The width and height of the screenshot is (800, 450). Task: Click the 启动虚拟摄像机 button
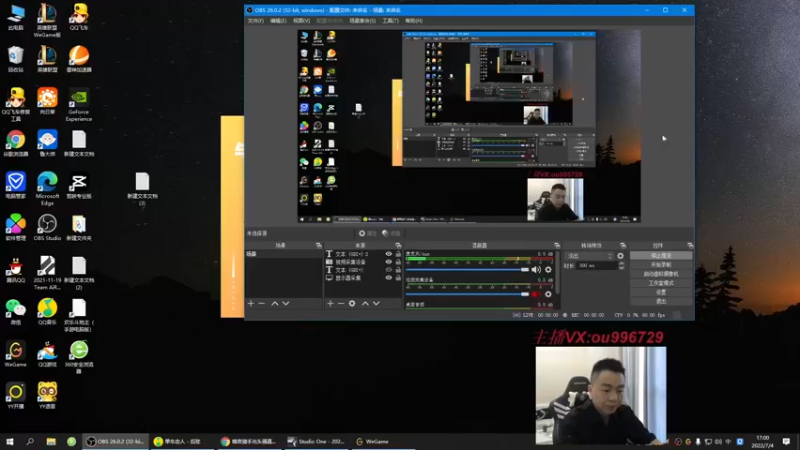click(661, 274)
